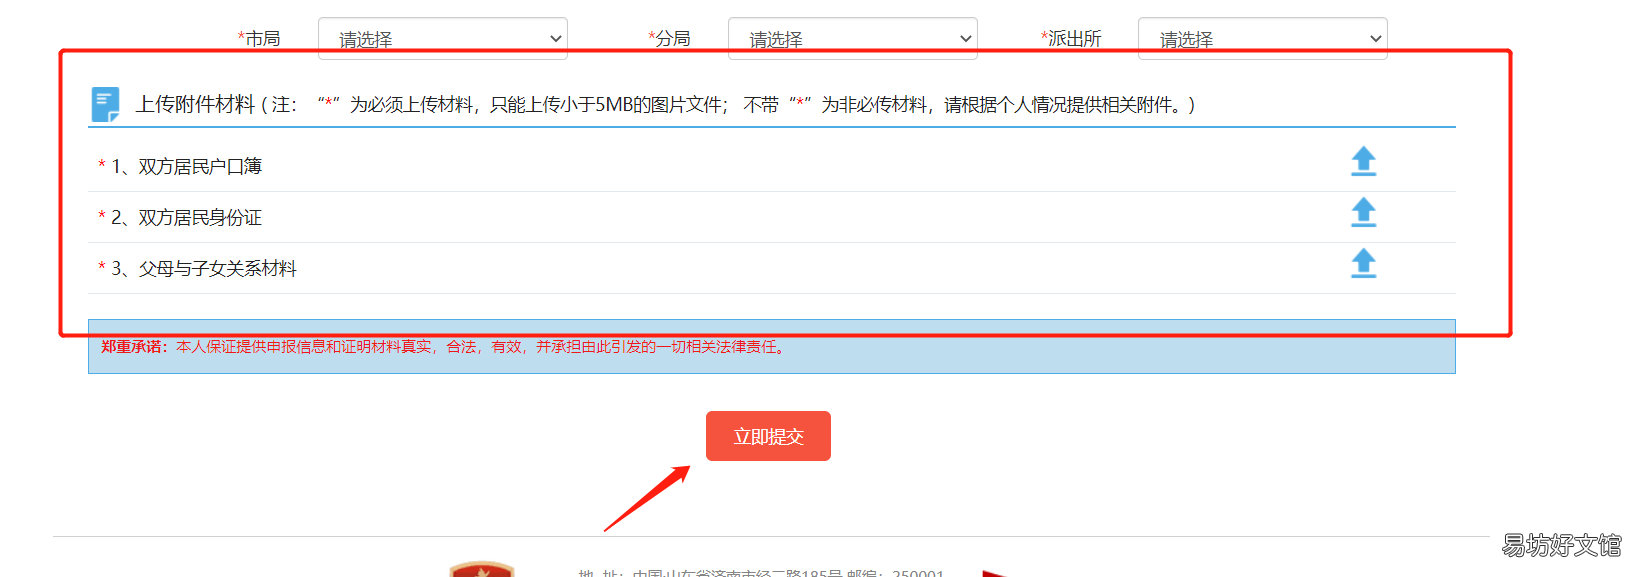Select the text 1、双方居民户口簿
The height and width of the screenshot is (577, 1649).
coord(186,166)
